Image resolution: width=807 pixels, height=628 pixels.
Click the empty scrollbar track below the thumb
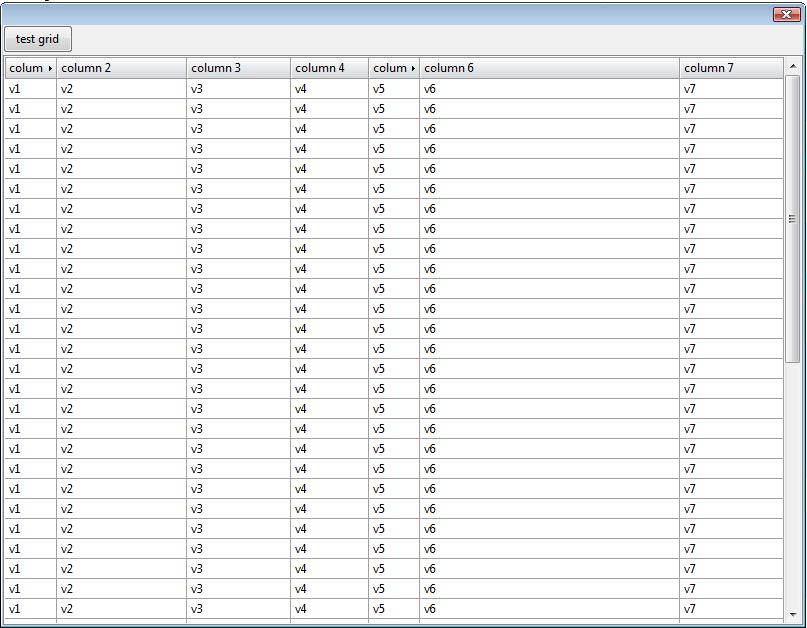point(793,480)
